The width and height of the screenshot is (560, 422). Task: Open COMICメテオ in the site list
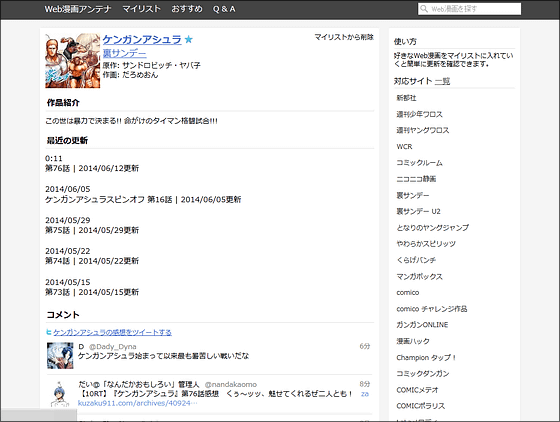click(x=417, y=390)
